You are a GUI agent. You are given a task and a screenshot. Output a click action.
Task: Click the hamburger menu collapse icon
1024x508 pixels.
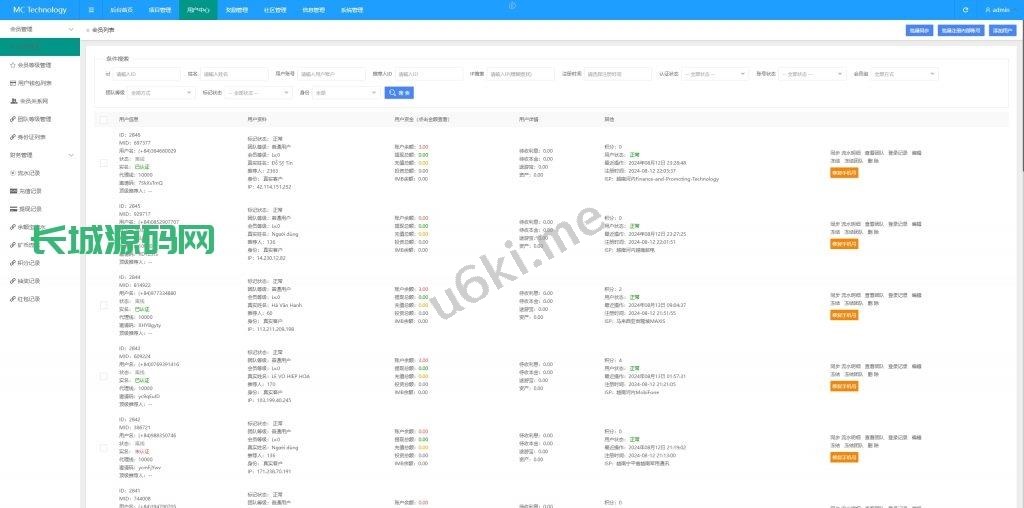tap(92, 10)
